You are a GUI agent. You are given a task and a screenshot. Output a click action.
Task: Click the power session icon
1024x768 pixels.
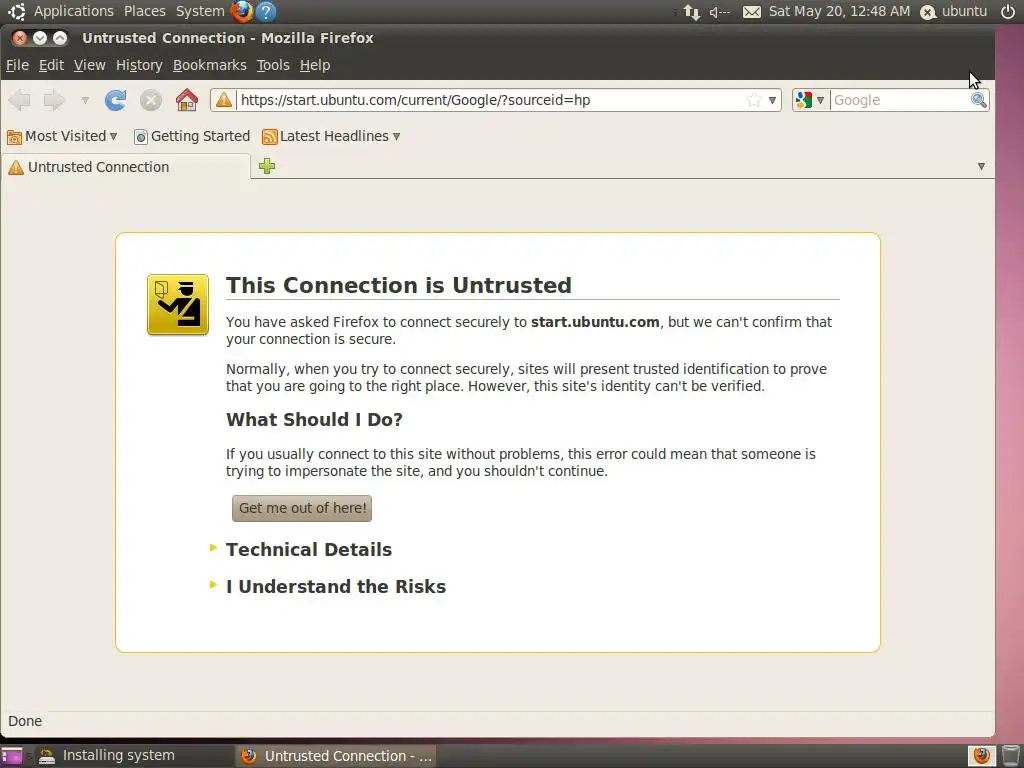coord(1008,11)
